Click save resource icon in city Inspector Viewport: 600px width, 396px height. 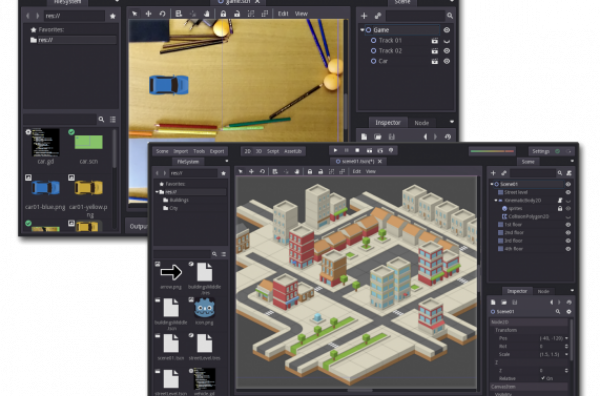tap(515, 302)
